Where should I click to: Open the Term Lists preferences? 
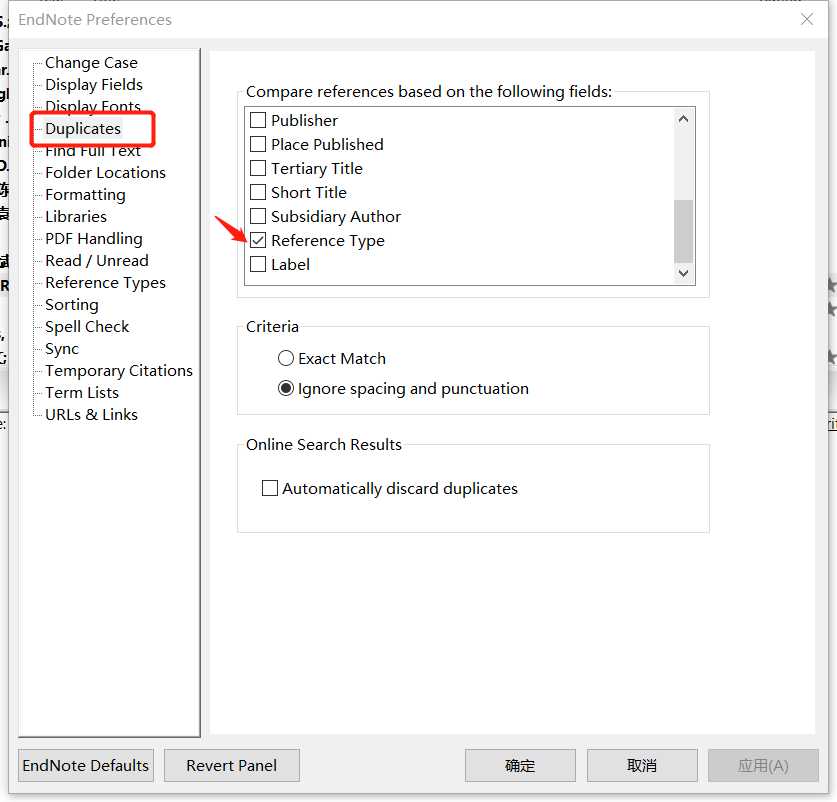[82, 393]
